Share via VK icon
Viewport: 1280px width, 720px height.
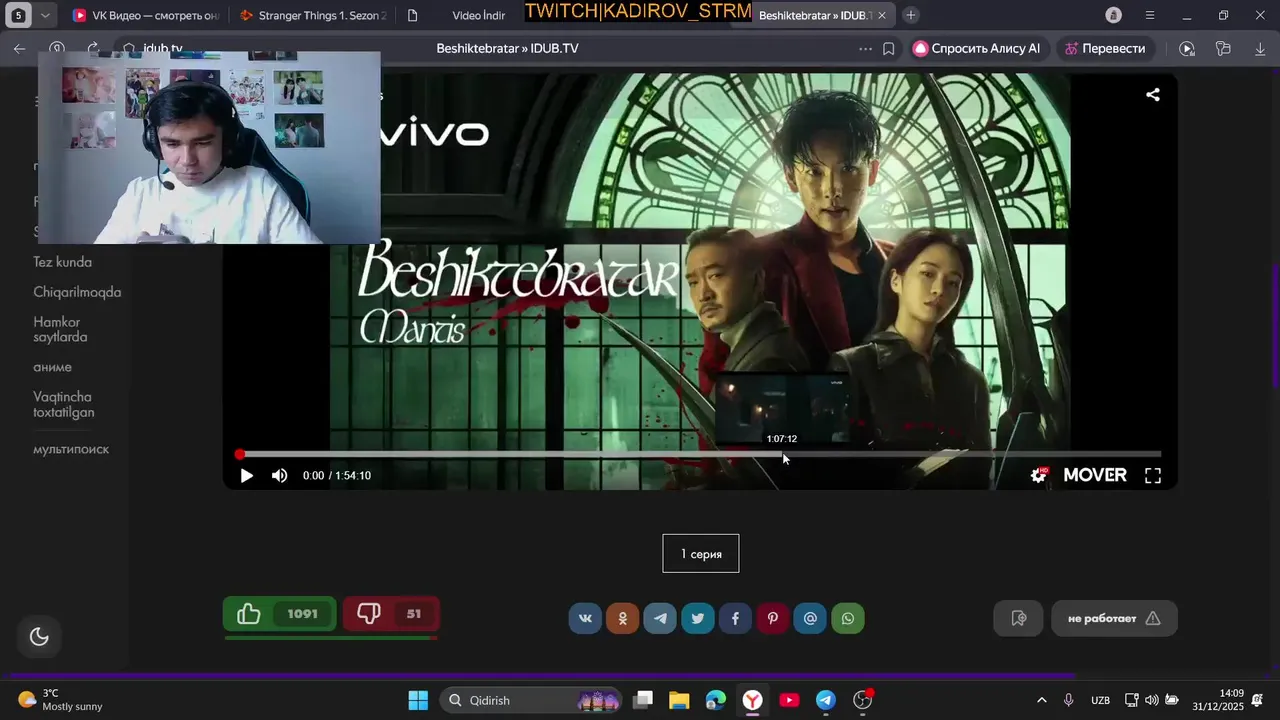(x=585, y=618)
